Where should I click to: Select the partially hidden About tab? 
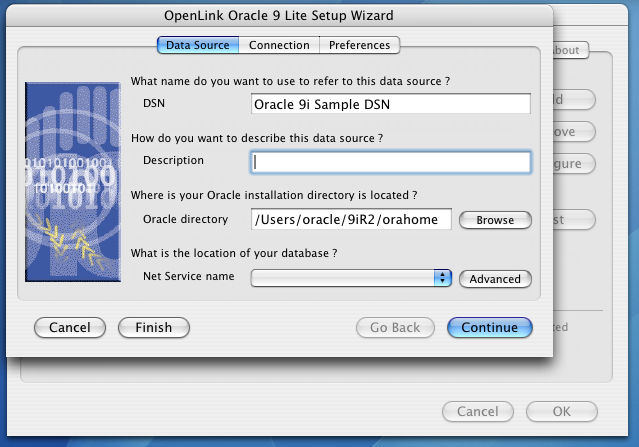(571, 50)
